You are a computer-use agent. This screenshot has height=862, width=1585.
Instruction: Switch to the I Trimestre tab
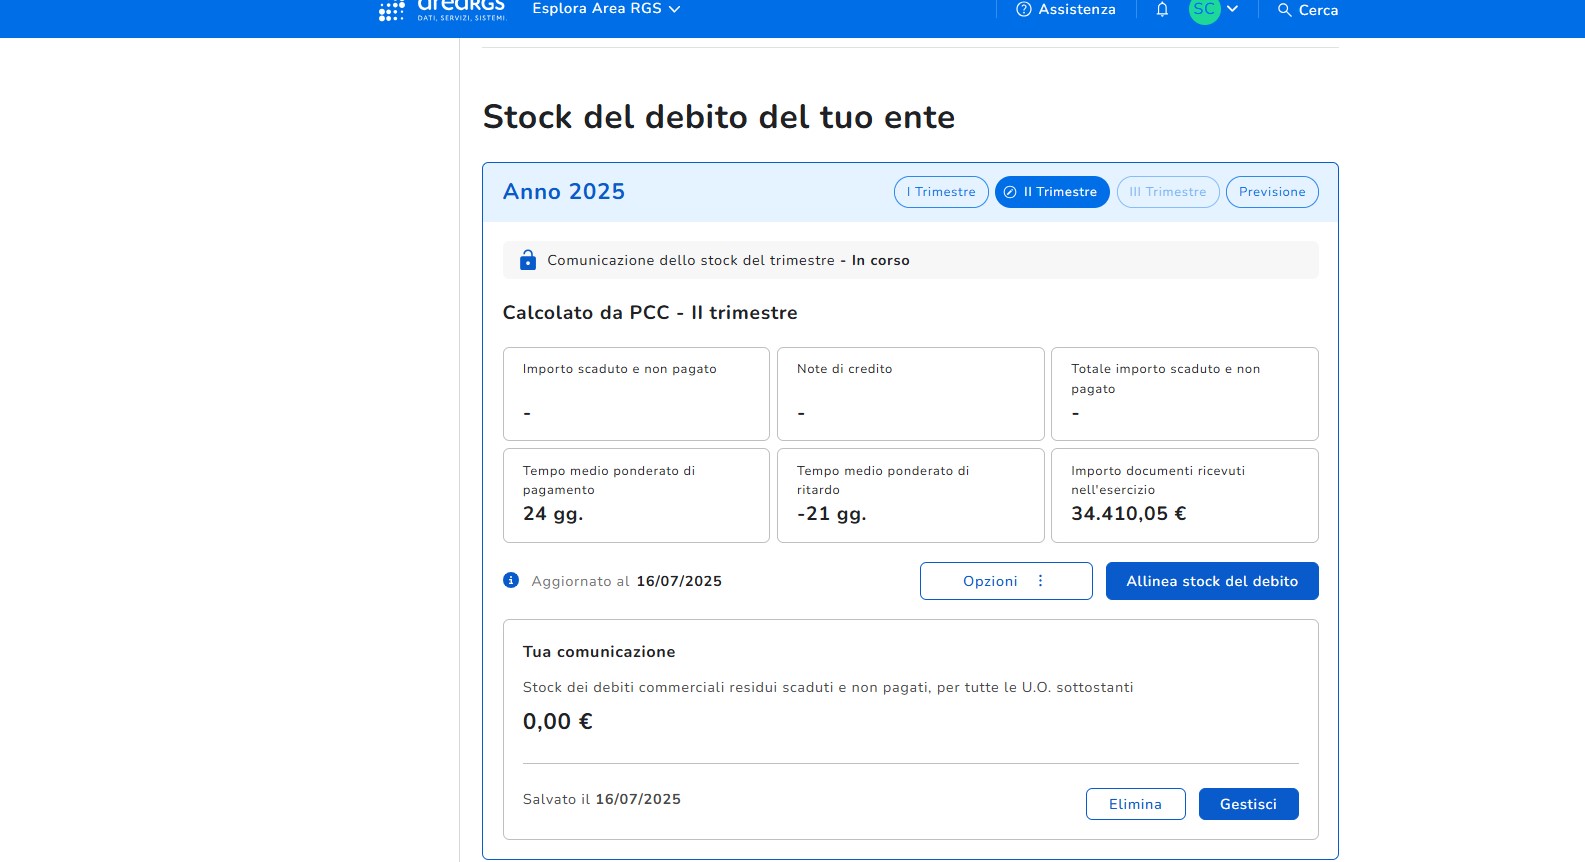(941, 192)
